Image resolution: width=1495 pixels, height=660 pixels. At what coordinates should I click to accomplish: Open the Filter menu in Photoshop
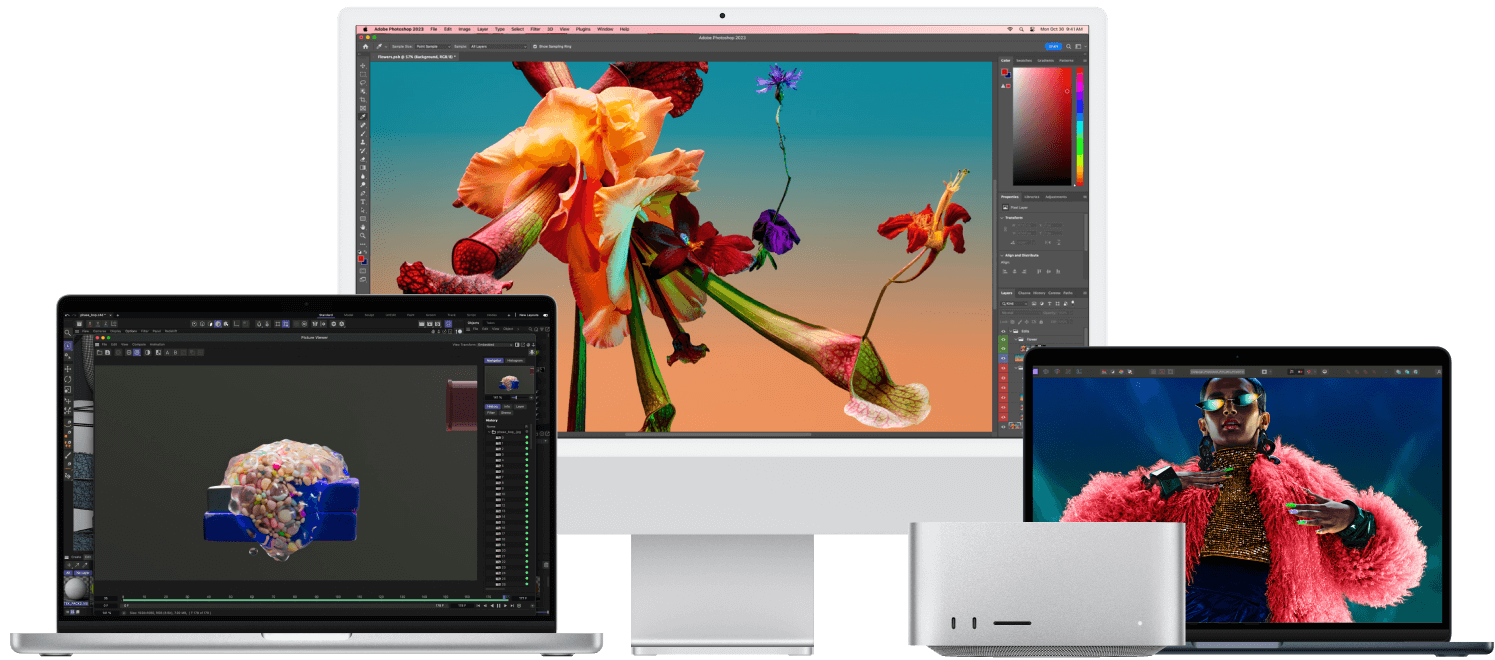click(535, 29)
